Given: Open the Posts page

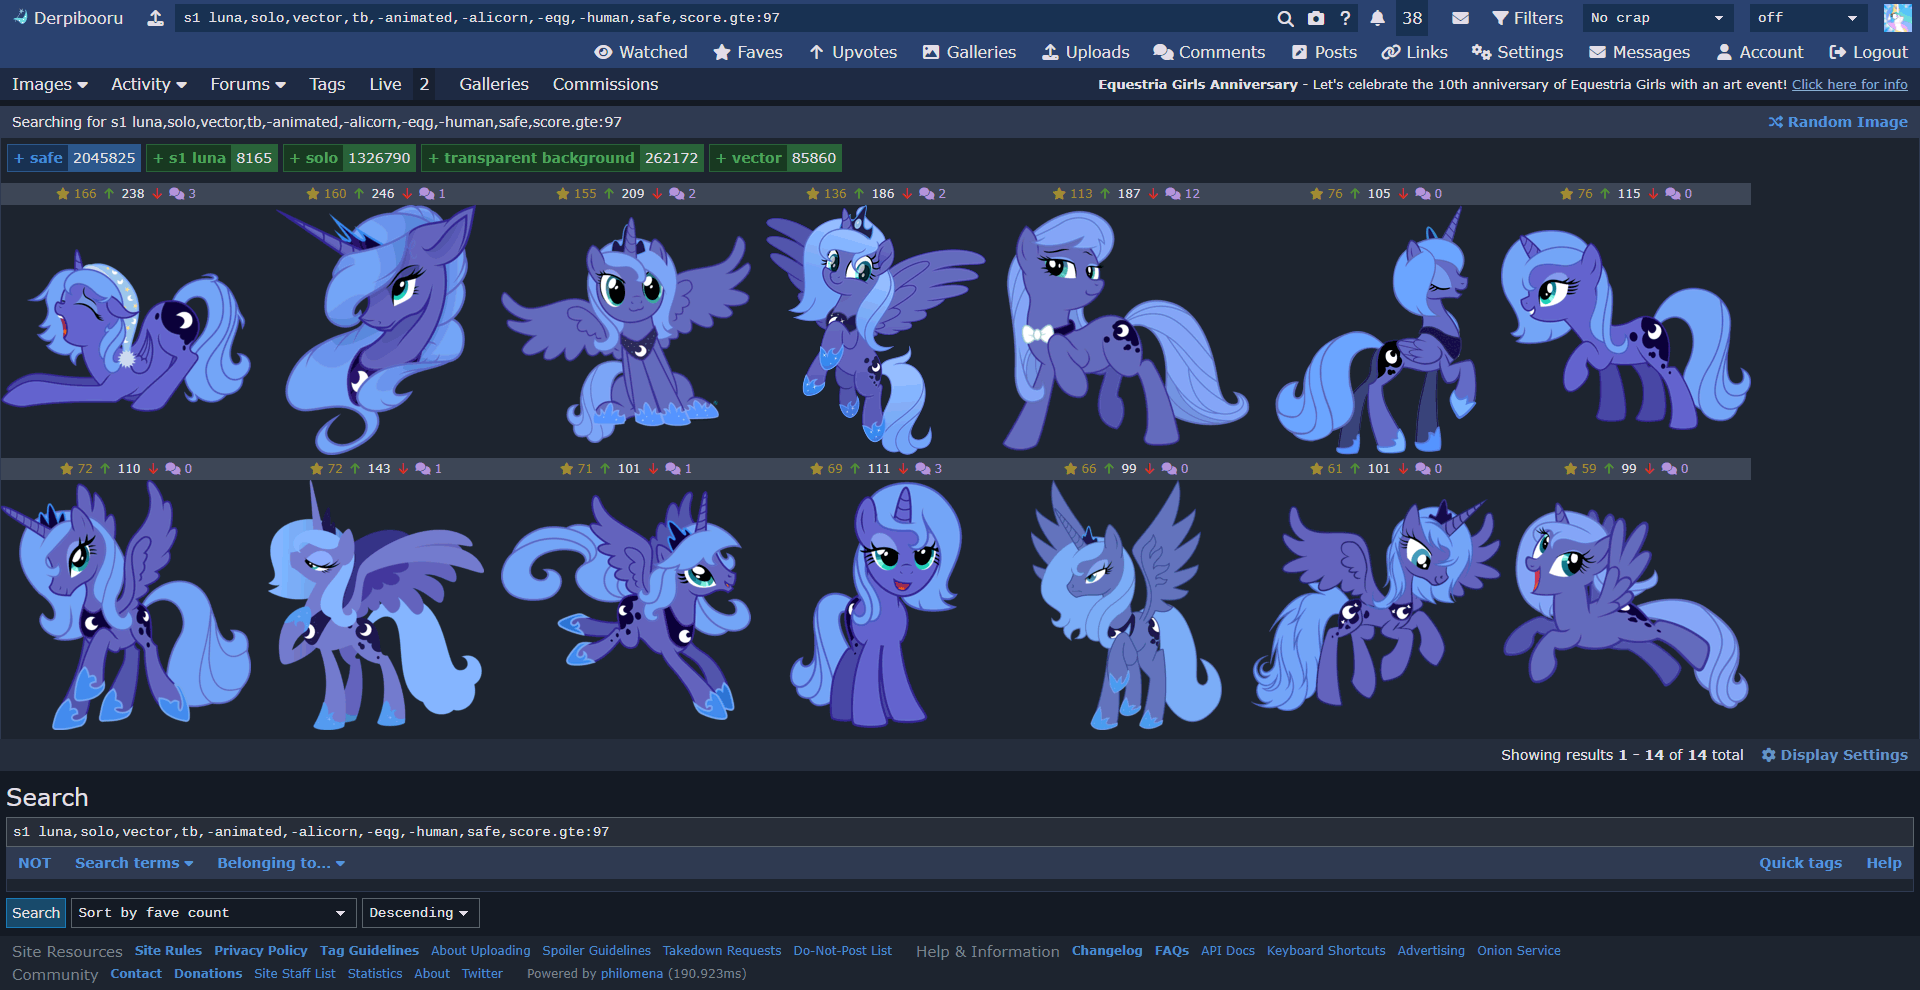Looking at the screenshot, I should (1324, 52).
